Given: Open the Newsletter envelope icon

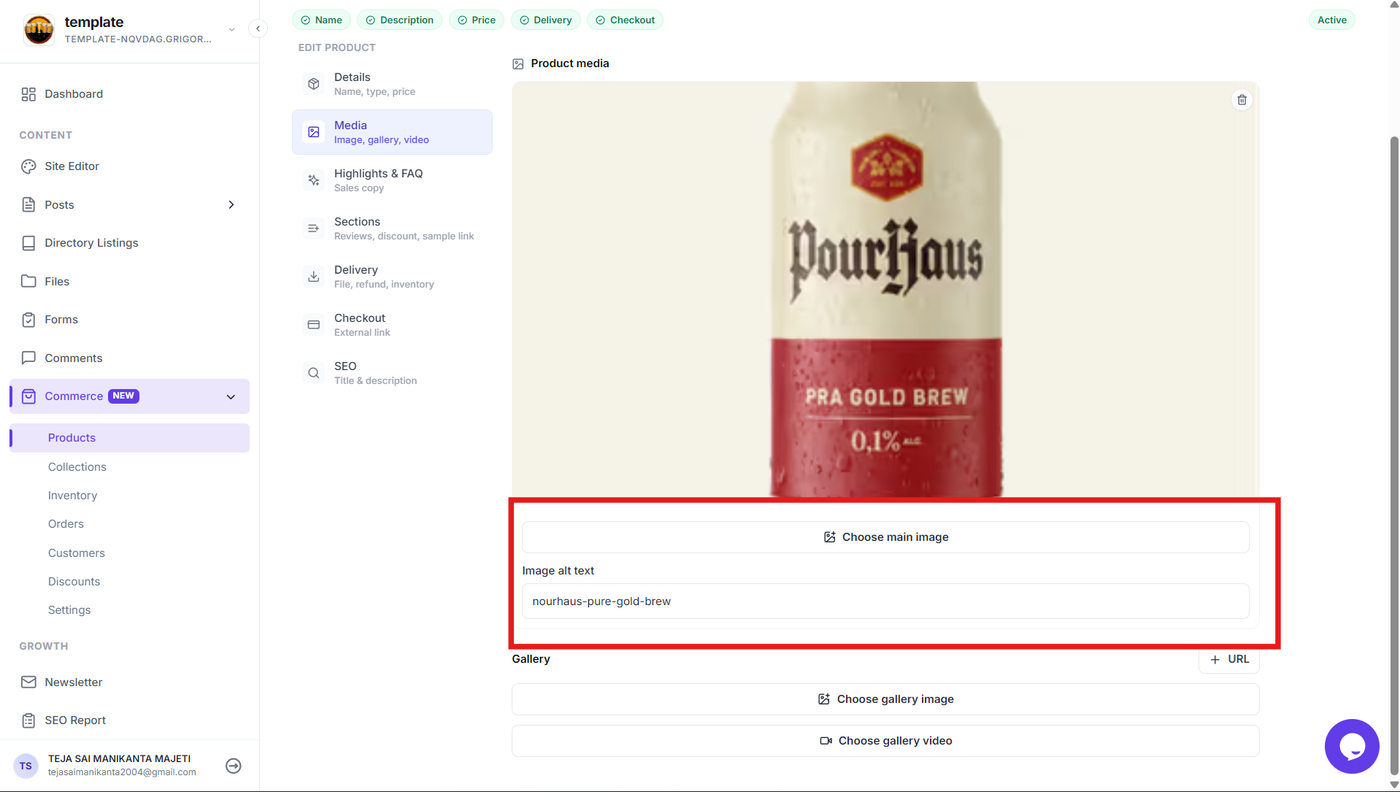Looking at the screenshot, I should 28,682.
